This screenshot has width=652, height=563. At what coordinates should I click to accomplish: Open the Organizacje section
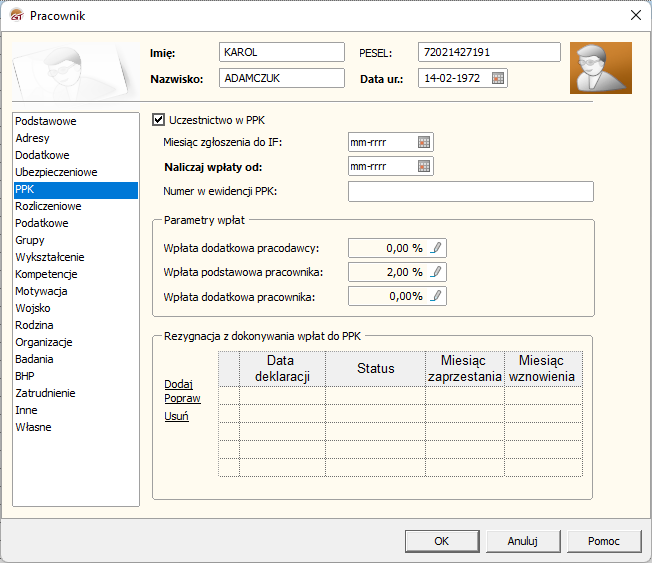point(75,342)
